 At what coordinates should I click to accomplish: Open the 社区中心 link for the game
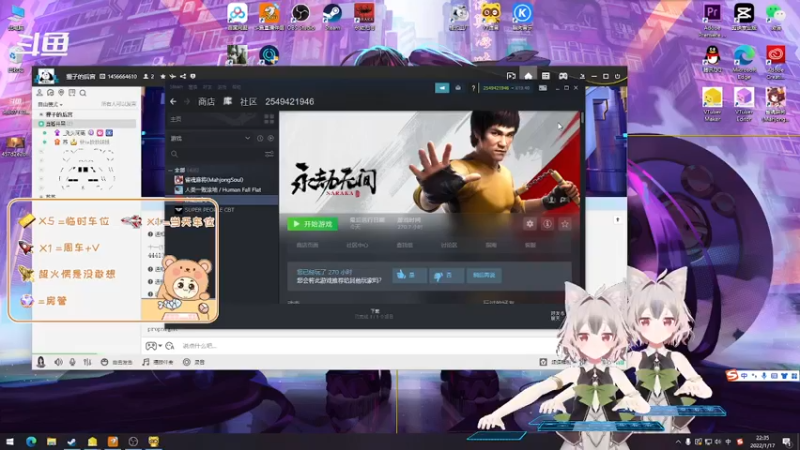click(x=357, y=245)
